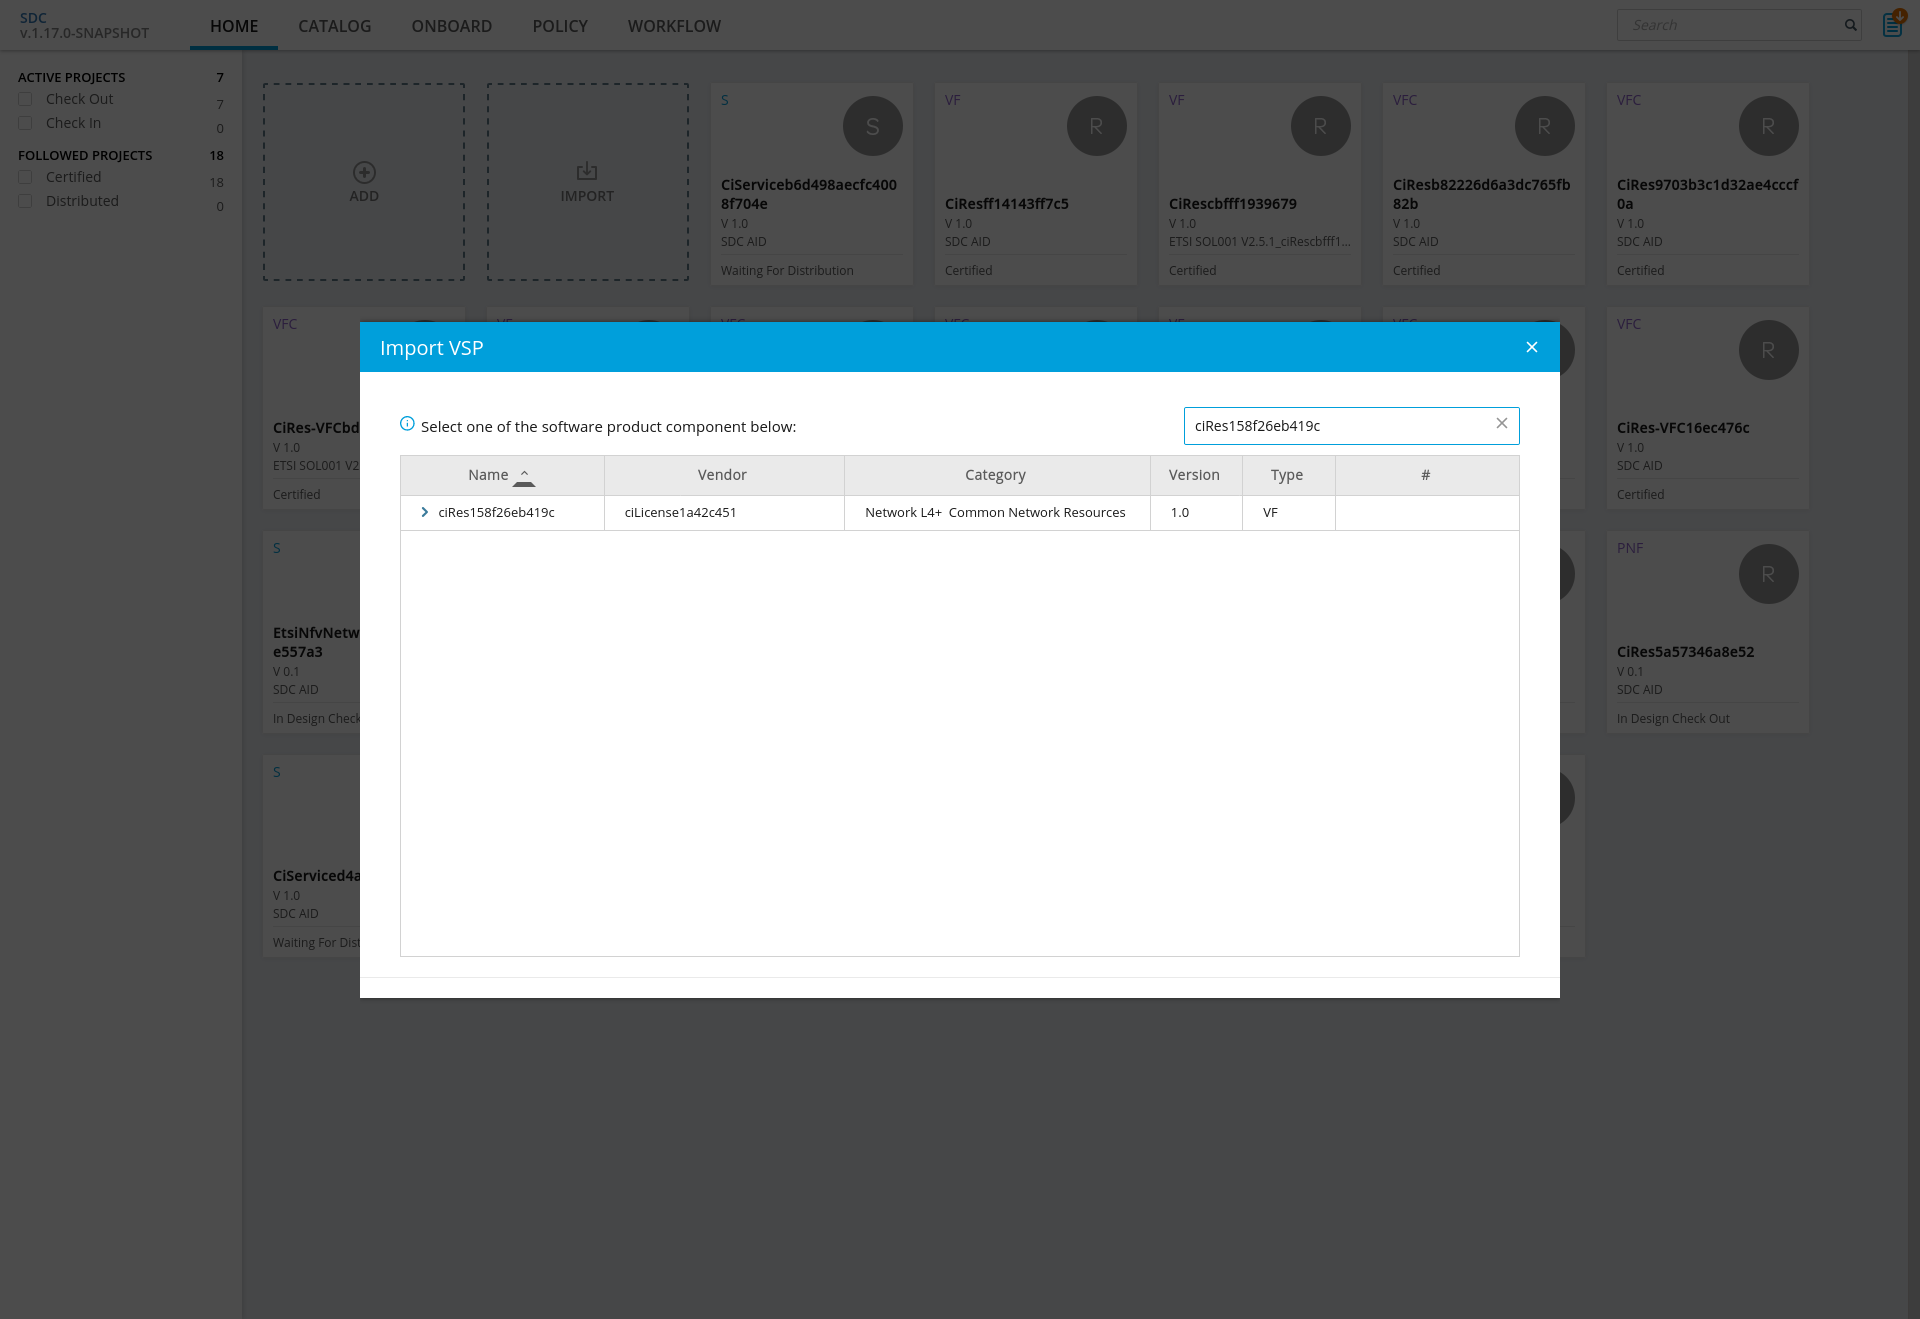The width and height of the screenshot is (1920, 1319).
Task: Open the CiRes-VFC16ec476c card title
Action: click(x=1683, y=428)
